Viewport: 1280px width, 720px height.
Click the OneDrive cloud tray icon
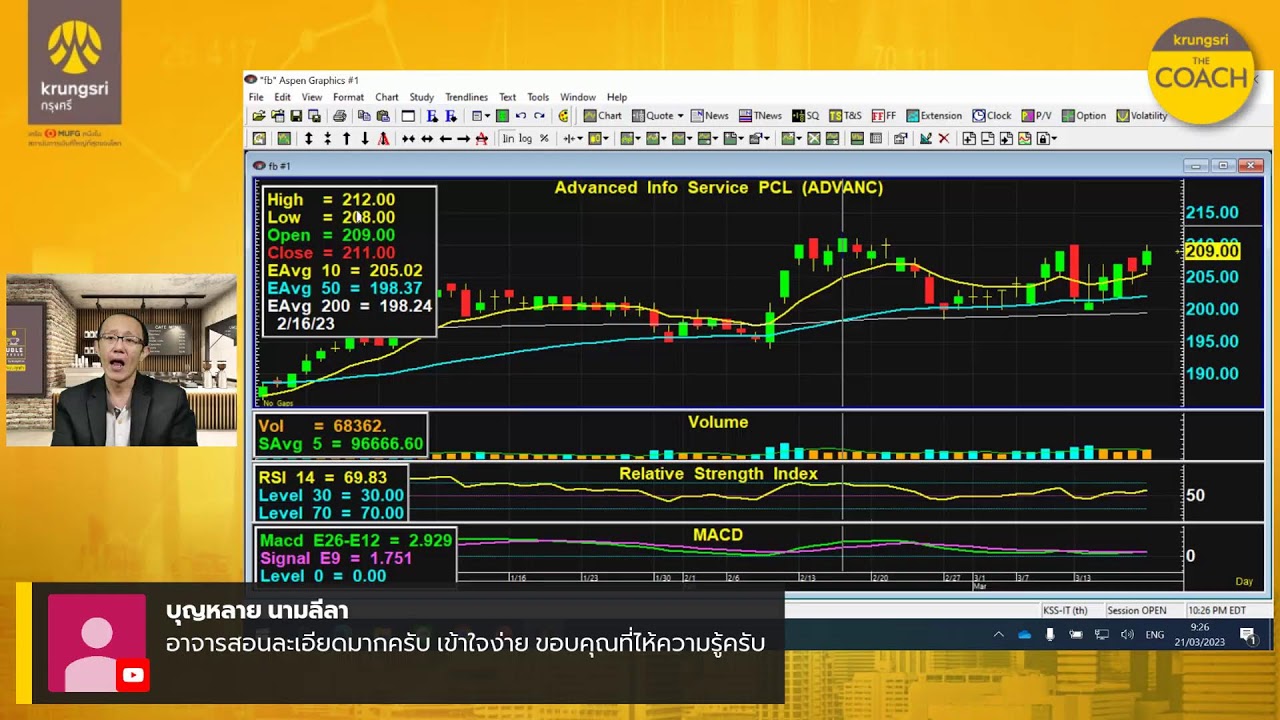[x=1024, y=634]
